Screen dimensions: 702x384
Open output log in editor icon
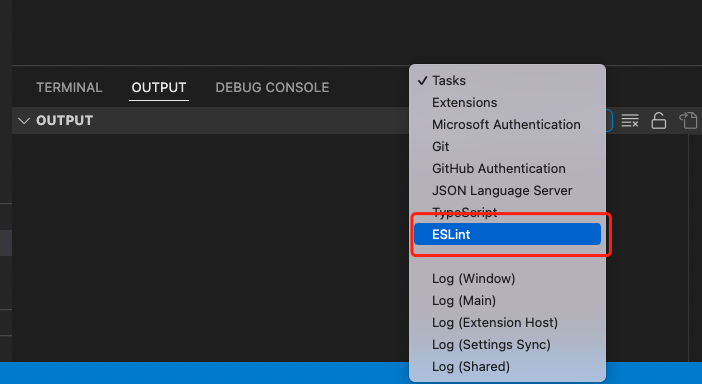pos(689,120)
